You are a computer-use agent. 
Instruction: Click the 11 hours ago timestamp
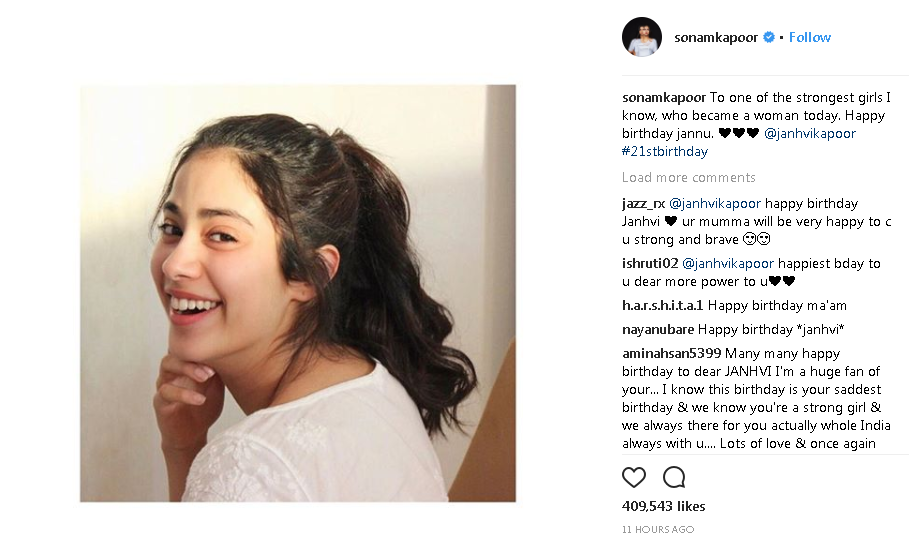[657, 529]
